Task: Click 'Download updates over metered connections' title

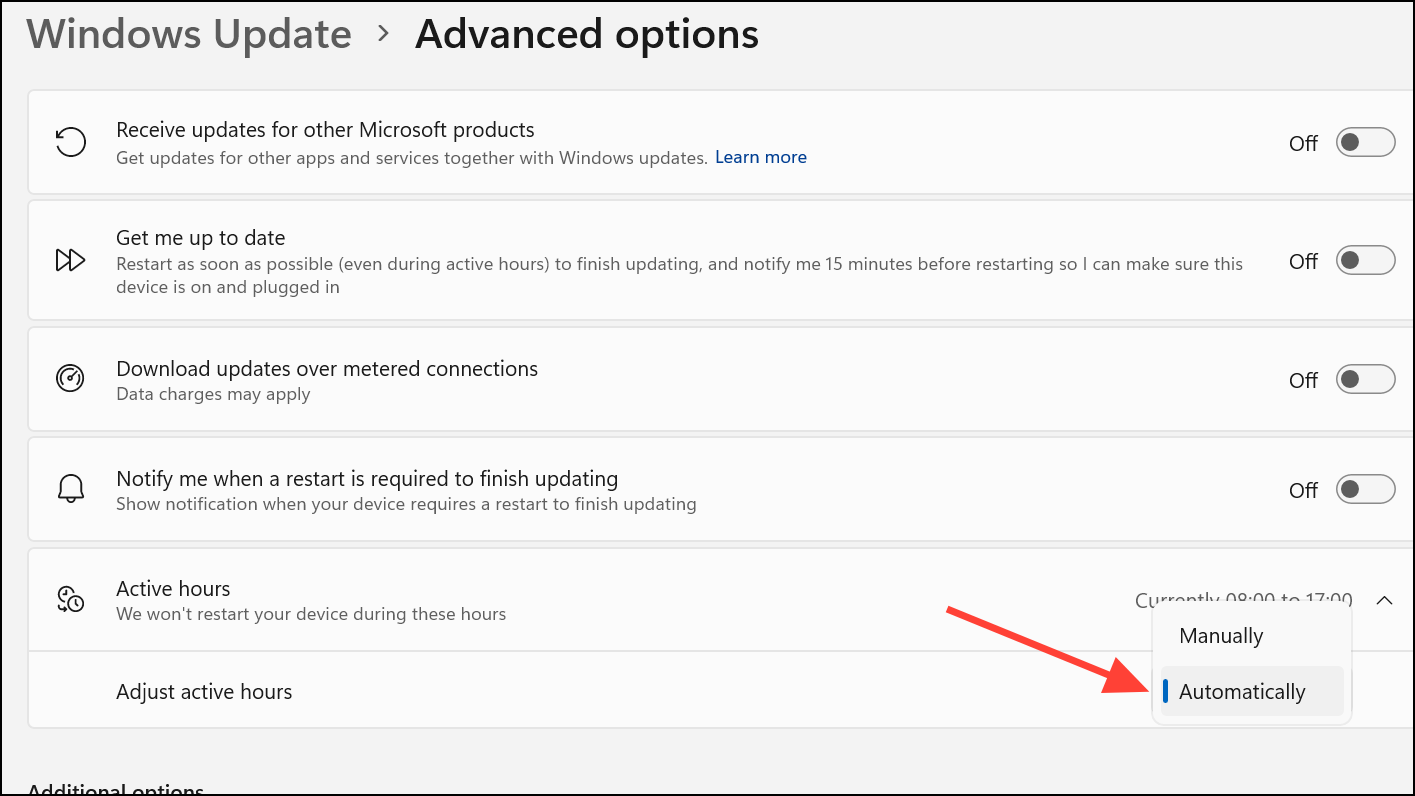Action: point(327,369)
